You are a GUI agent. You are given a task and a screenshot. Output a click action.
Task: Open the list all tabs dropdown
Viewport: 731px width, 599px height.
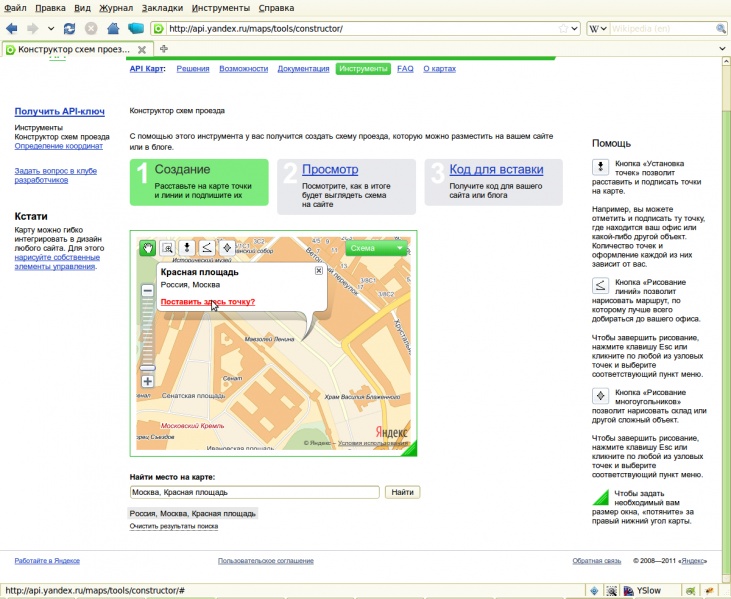[722, 48]
